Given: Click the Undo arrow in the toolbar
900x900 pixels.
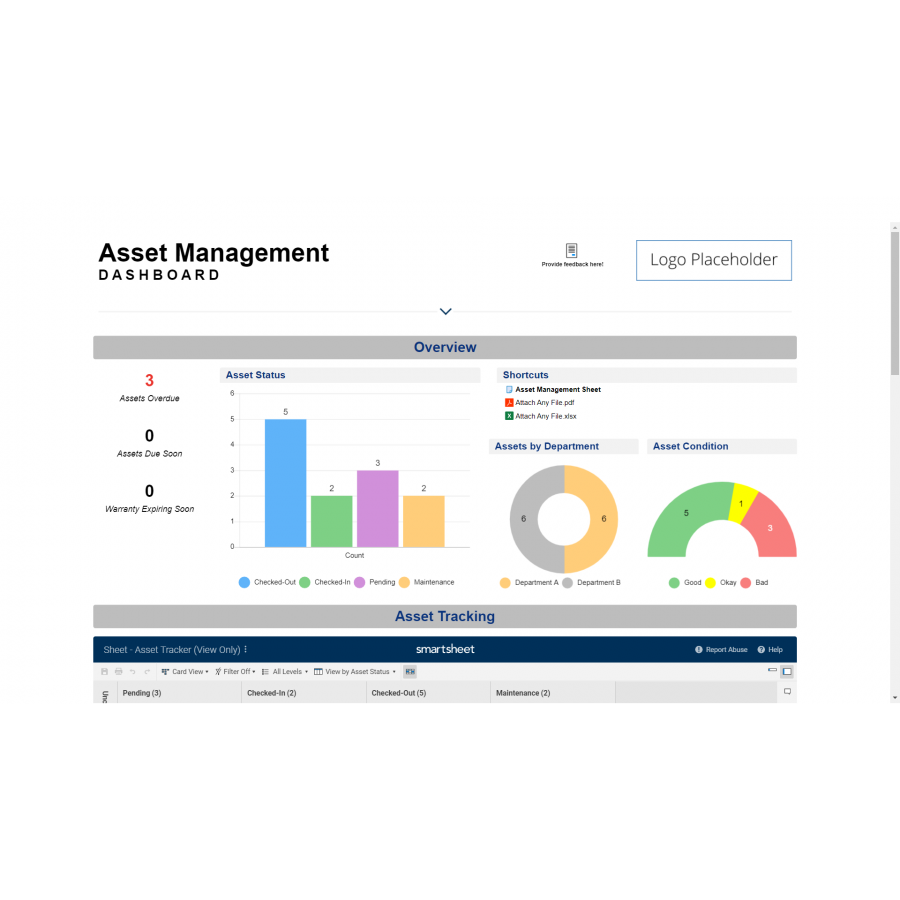Looking at the screenshot, I should pos(132,671).
